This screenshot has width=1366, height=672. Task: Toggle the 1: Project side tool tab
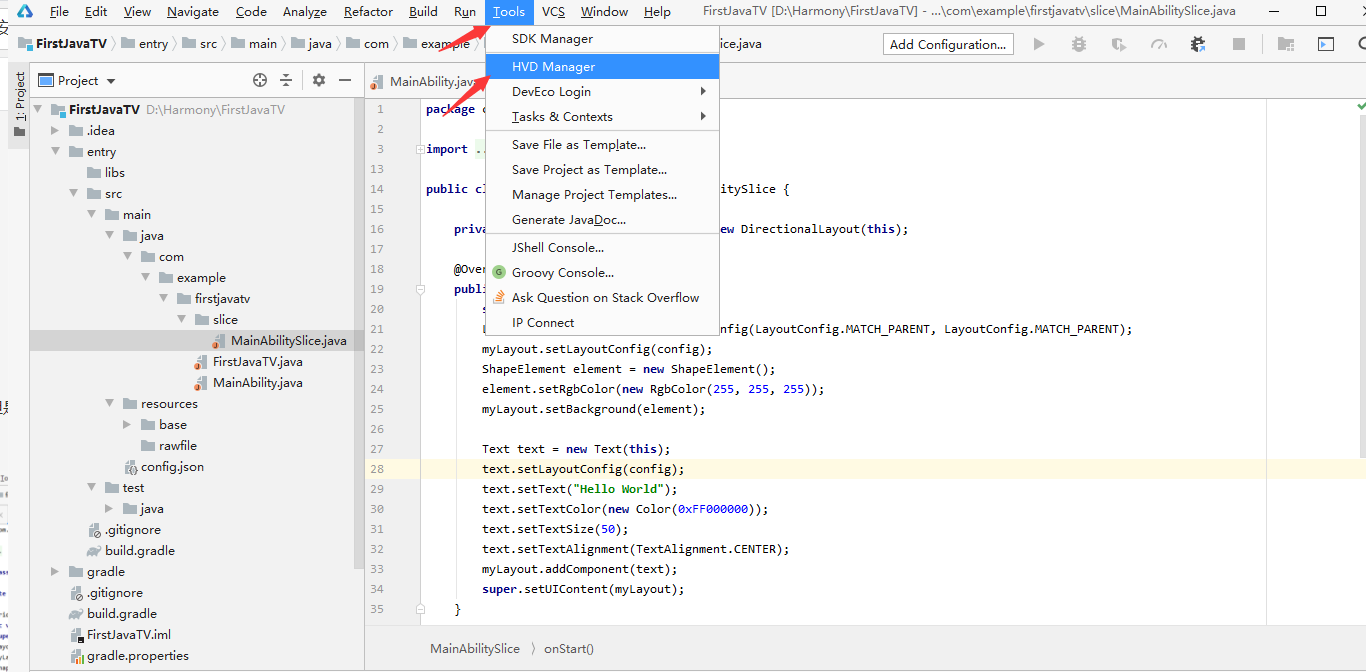tap(19, 104)
